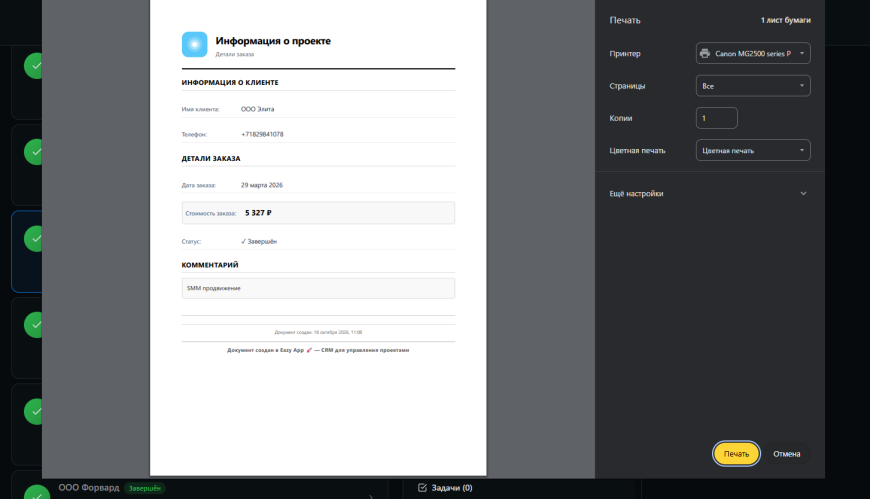
Task: Click the print preview page thumbnail
Action: (318, 238)
